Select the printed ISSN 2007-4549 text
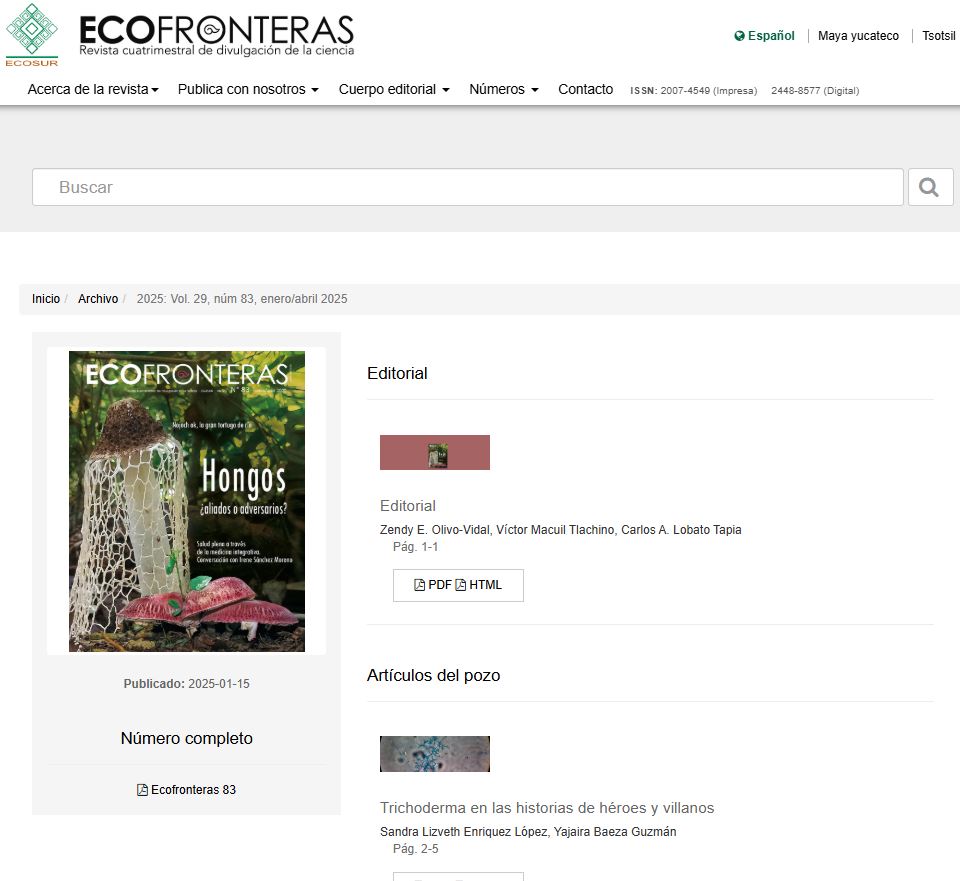The image size is (960, 881). (694, 91)
